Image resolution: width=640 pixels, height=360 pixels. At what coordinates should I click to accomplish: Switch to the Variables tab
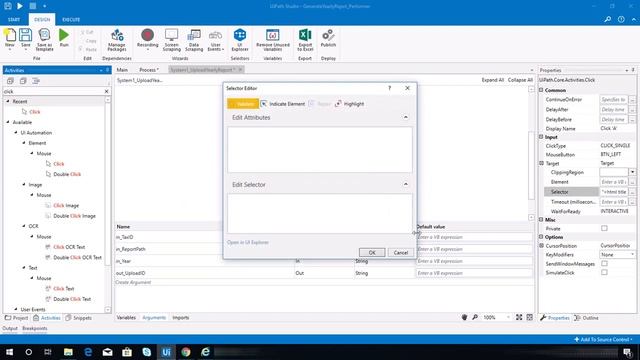point(126,317)
